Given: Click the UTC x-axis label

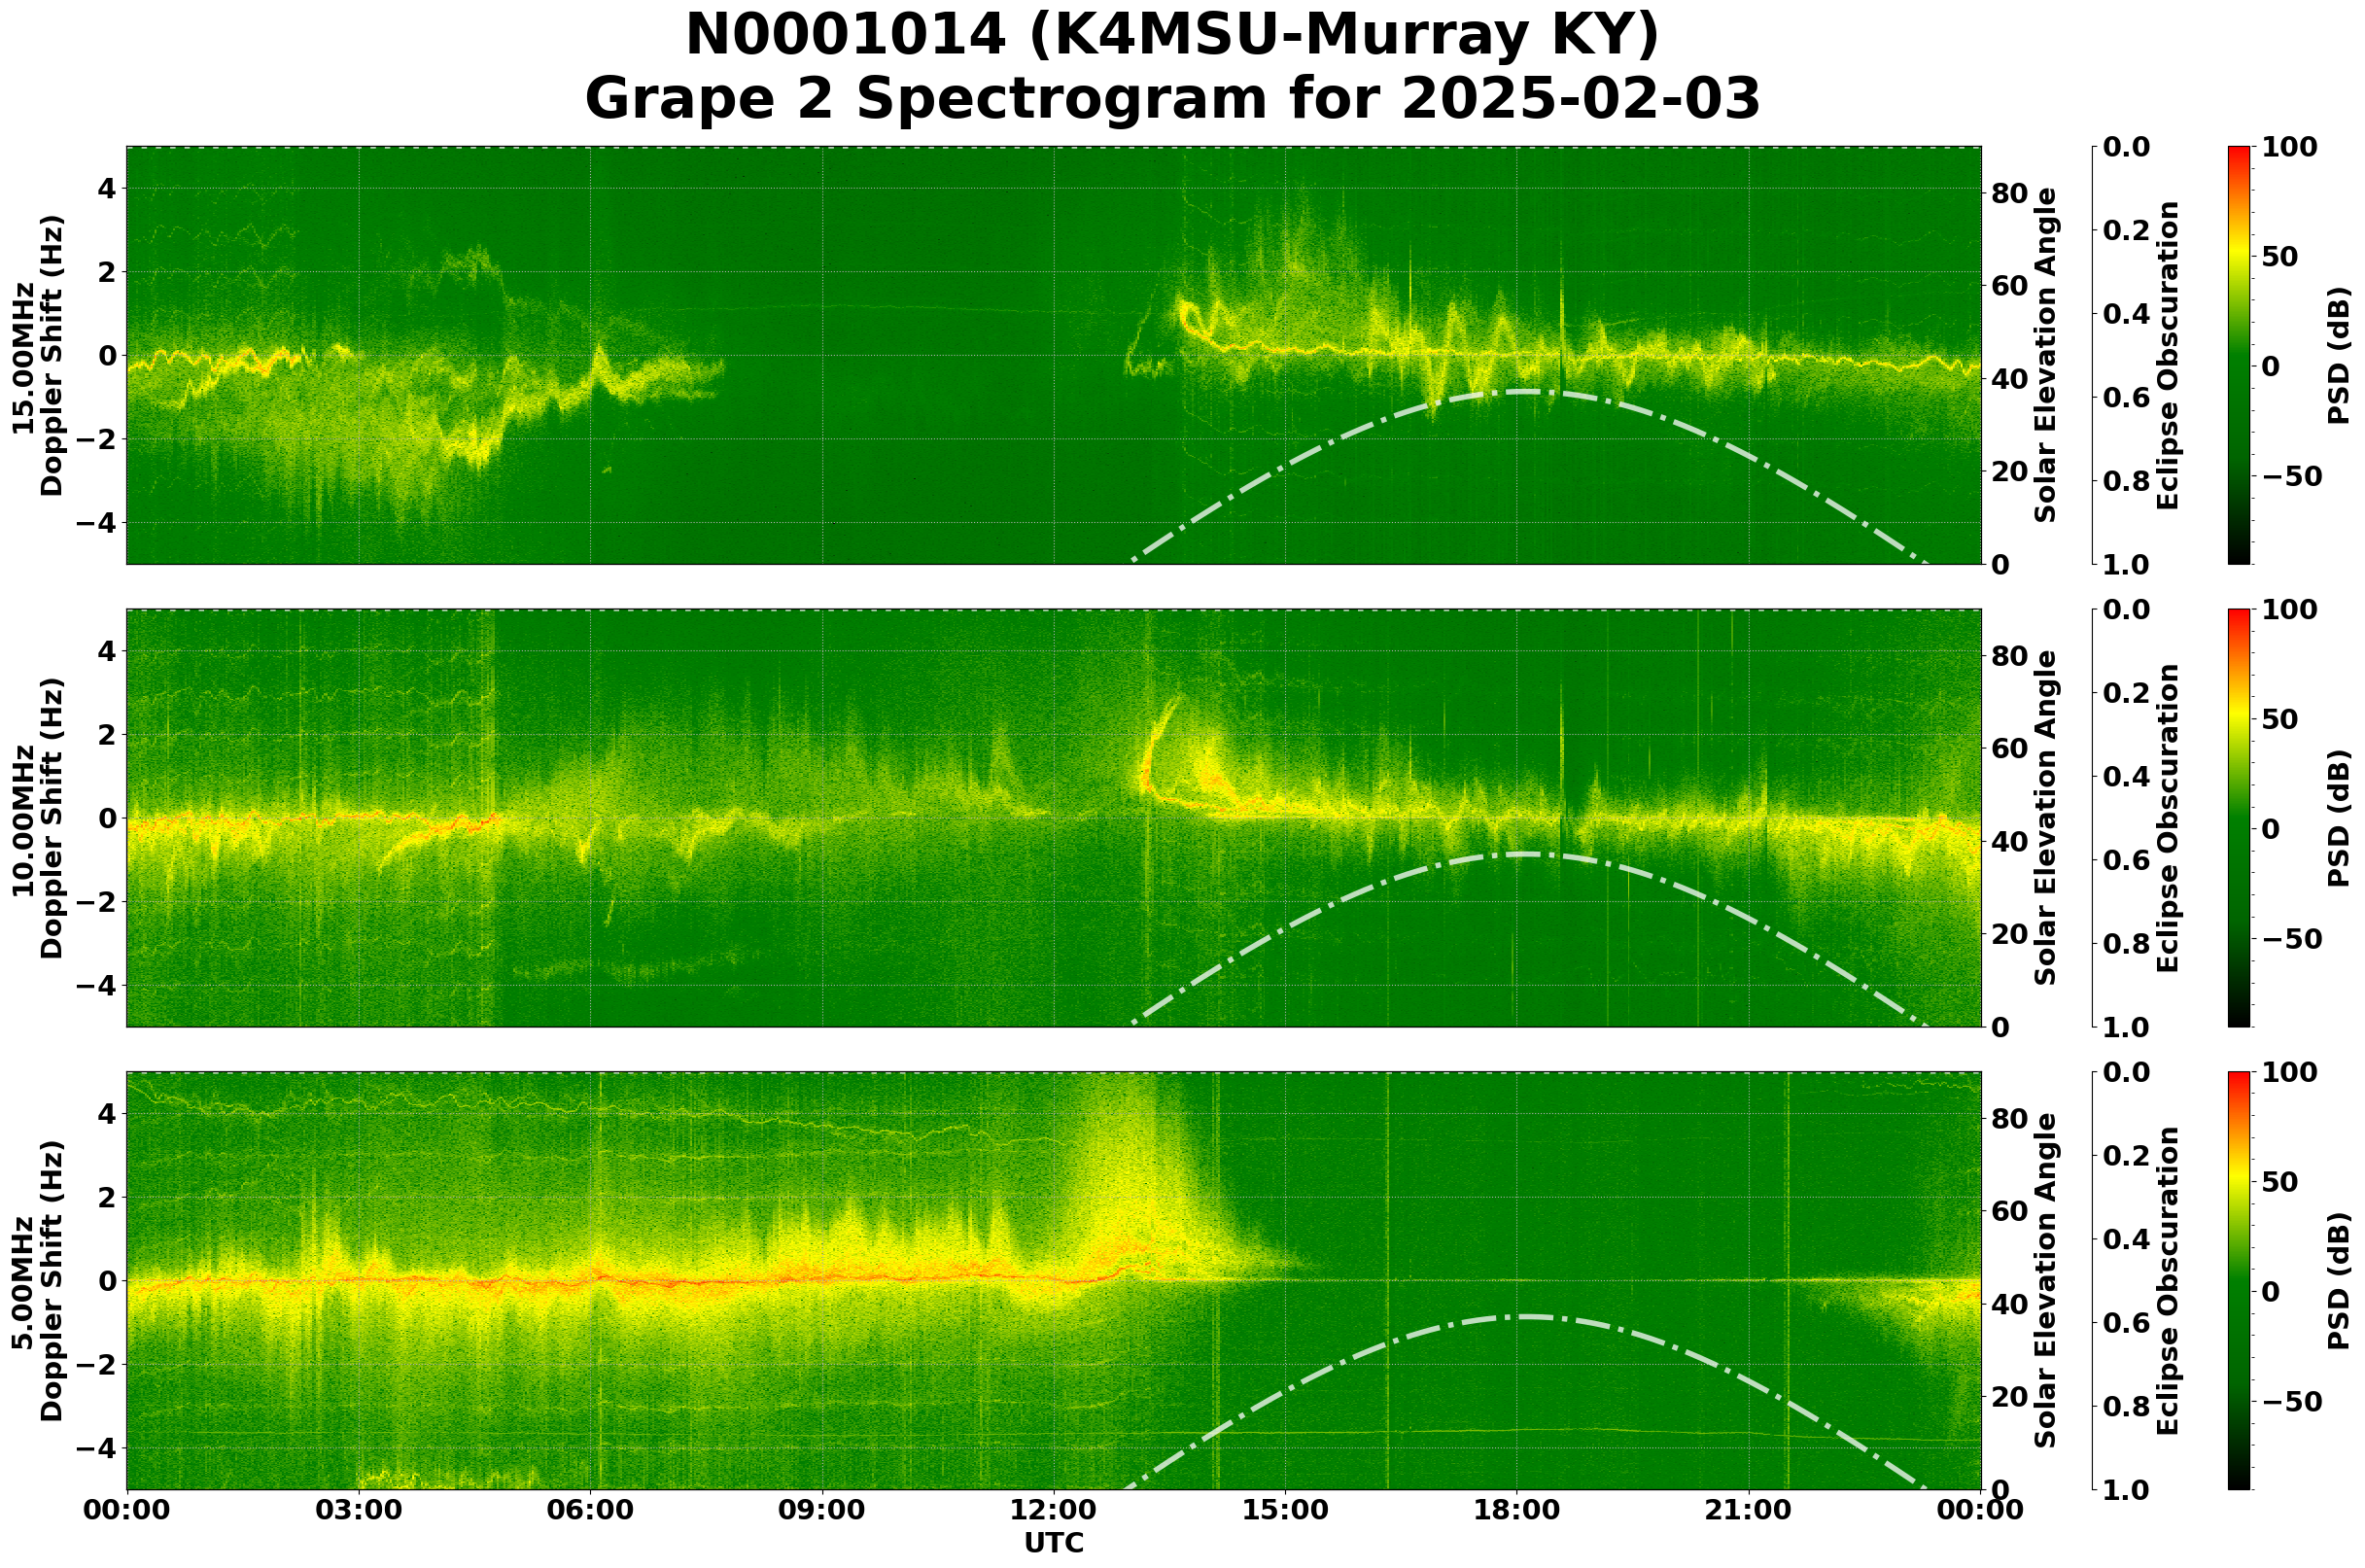Looking at the screenshot, I should 1053,1543.
